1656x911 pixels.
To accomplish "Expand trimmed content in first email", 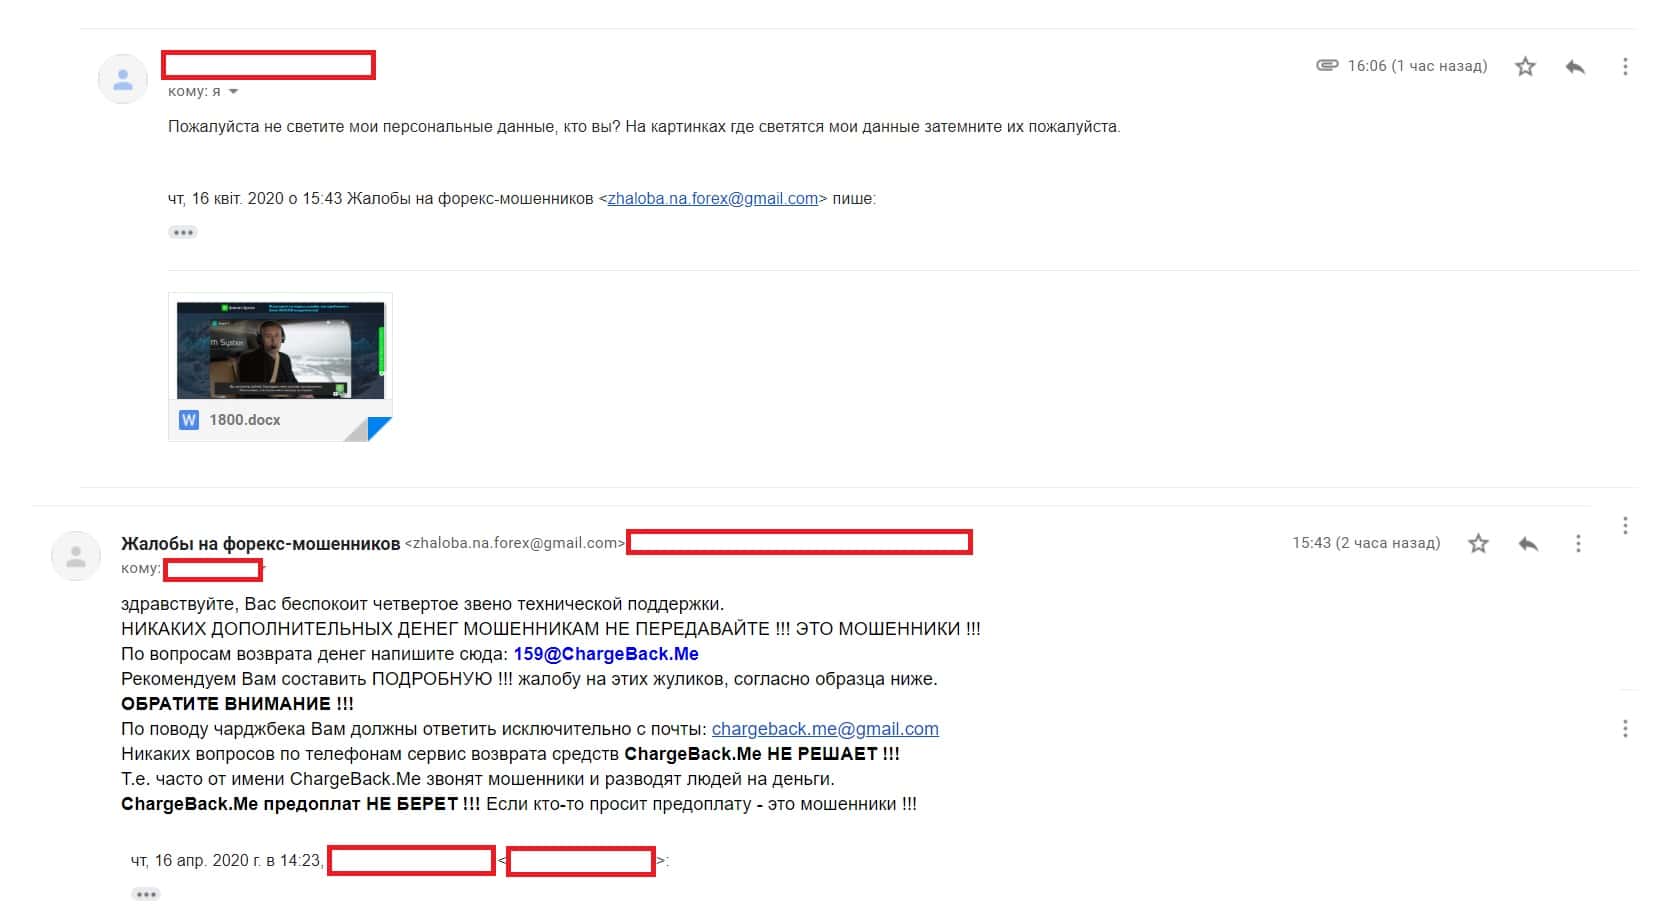I will 182,232.
